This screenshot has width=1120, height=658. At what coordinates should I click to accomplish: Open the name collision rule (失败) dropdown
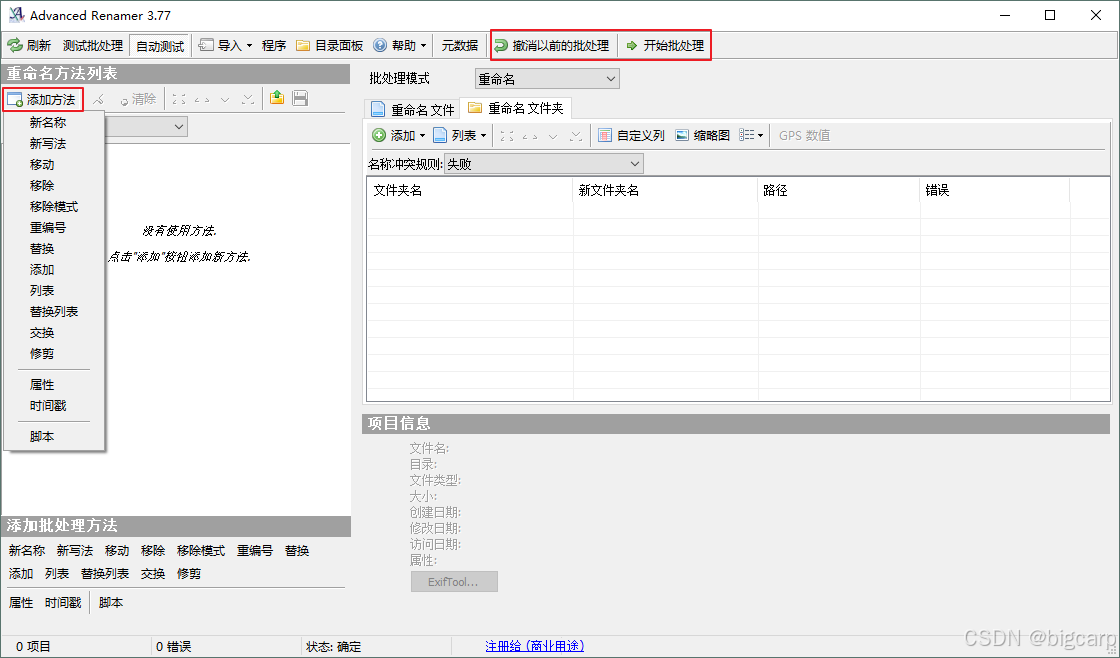(544, 164)
